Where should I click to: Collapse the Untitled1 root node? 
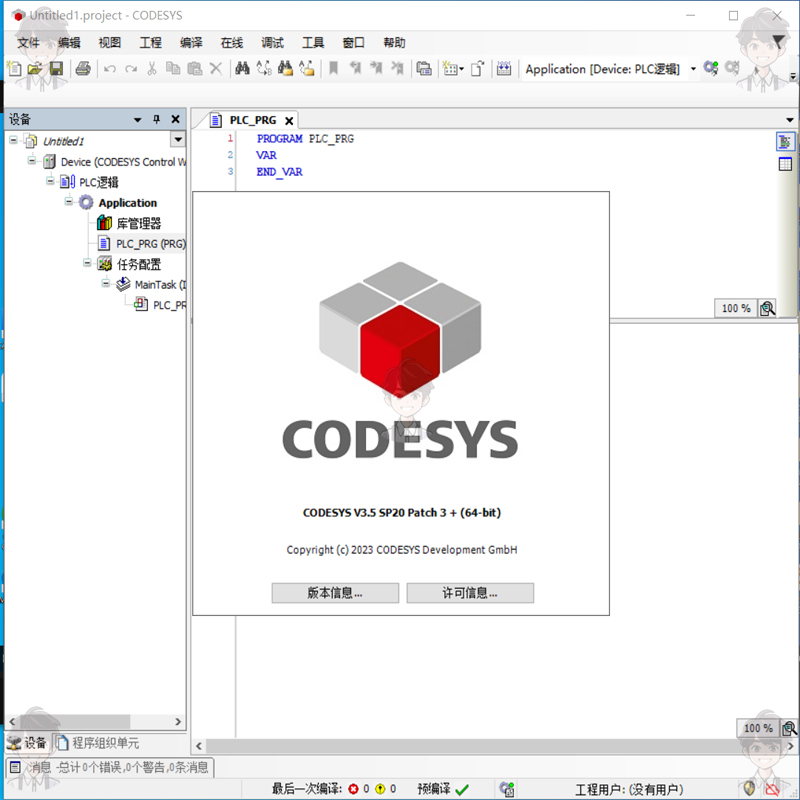pos(13,140)
